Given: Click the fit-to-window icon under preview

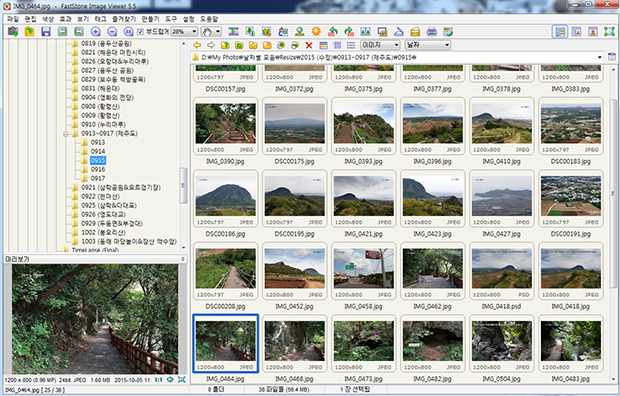Looking at the screenshot, I should pyautogui.click(x=181, y=380).
